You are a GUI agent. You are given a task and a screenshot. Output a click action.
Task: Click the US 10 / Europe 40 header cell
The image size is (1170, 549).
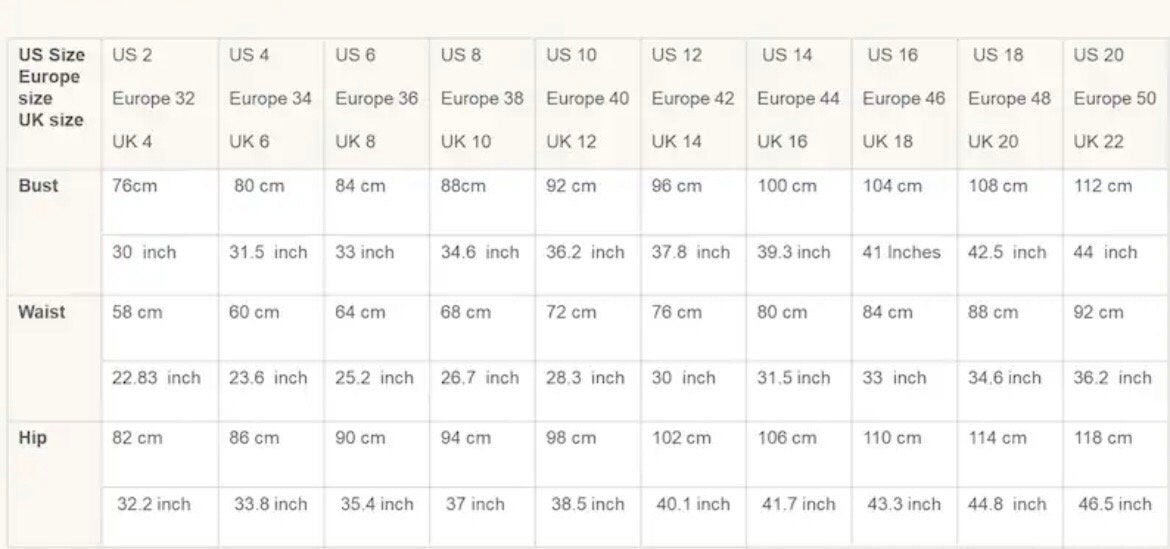pyautogui.click(x=587, y=98)
